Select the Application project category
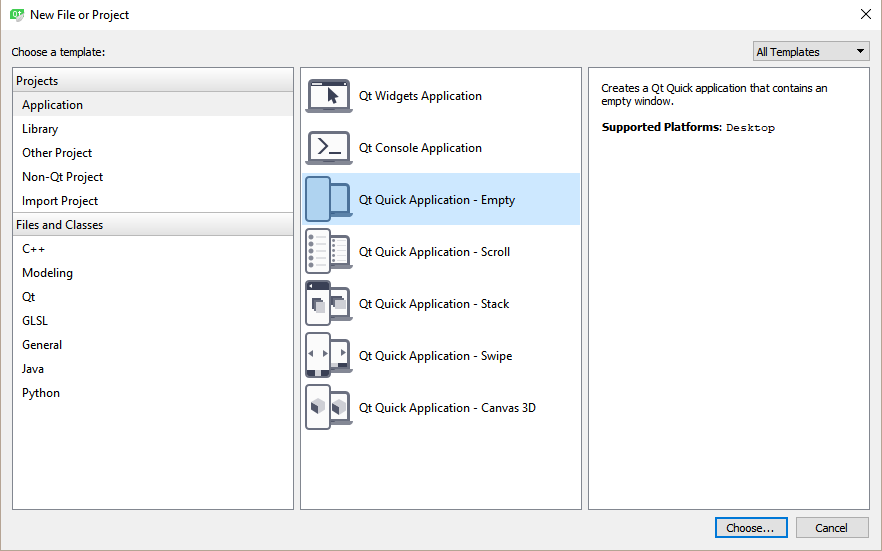This screenshot has width=882, height=551. pyautogui.click(x=53, y=105)
